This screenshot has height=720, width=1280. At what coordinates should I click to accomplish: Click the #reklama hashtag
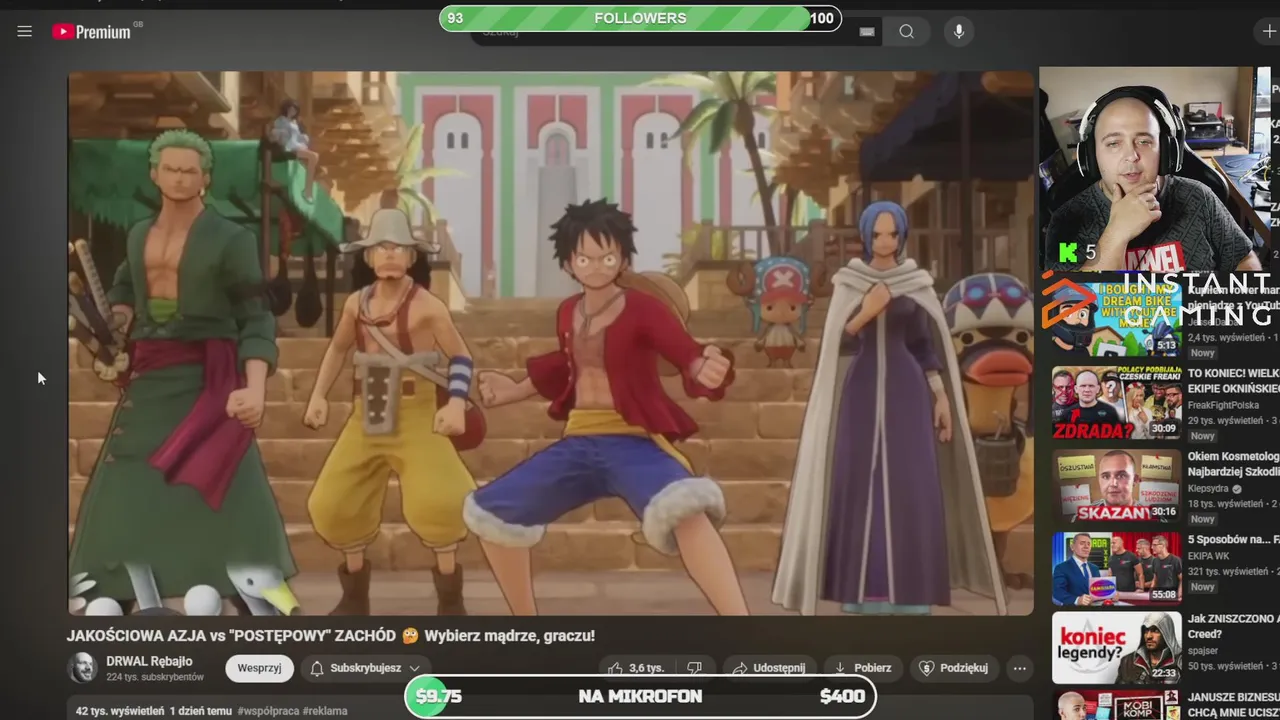(x=325, y=711)
